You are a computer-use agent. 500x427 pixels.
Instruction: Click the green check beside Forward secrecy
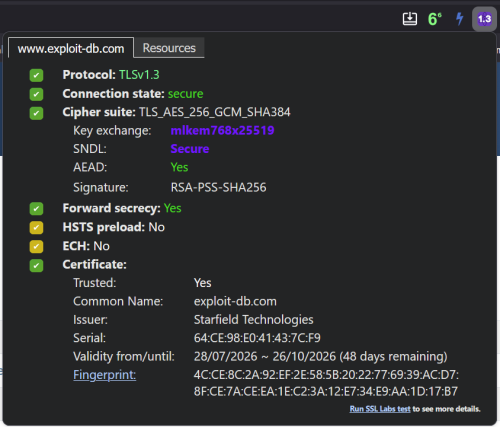point(36,209)
